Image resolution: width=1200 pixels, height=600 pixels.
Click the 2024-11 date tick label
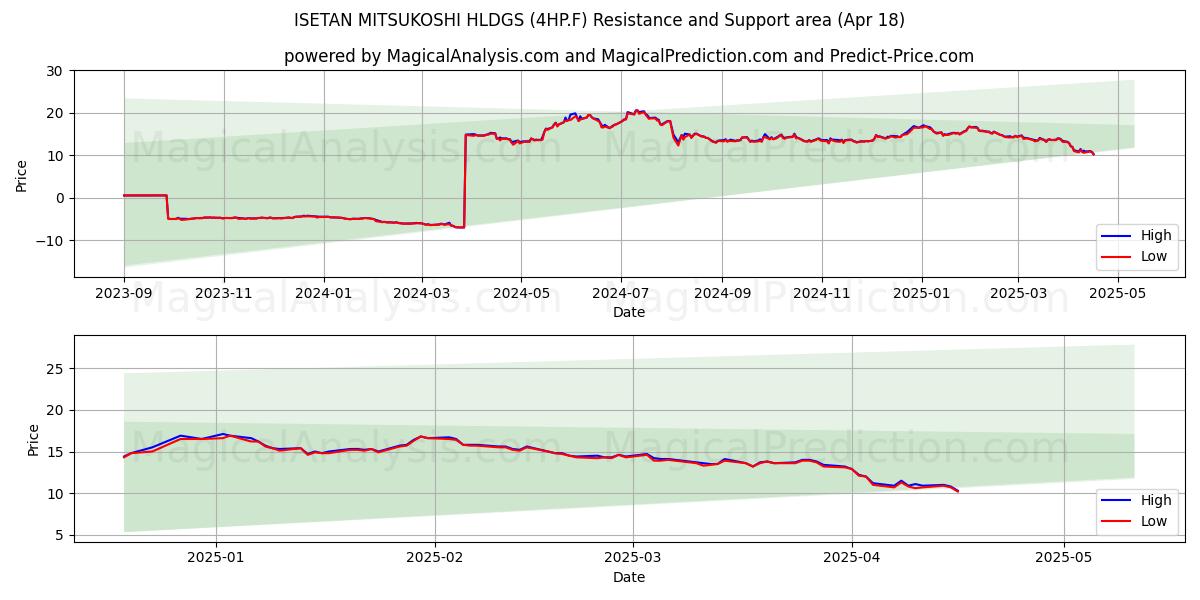coord(822,294)
